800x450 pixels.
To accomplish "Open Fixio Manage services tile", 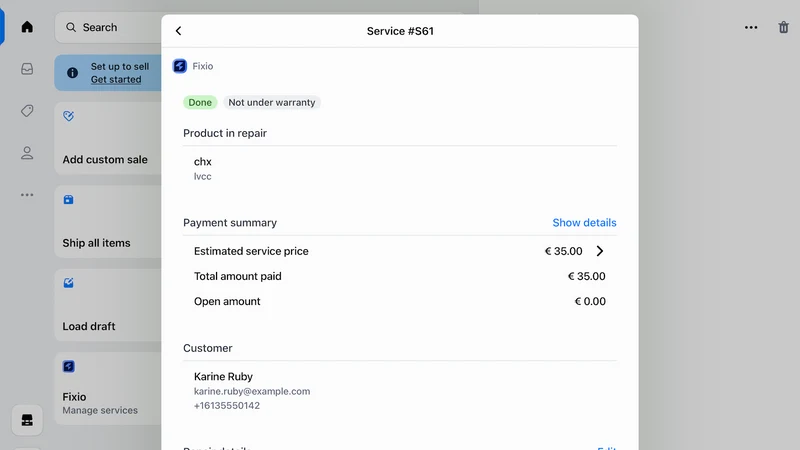I will pyautogui.click(x=108, y=388).
